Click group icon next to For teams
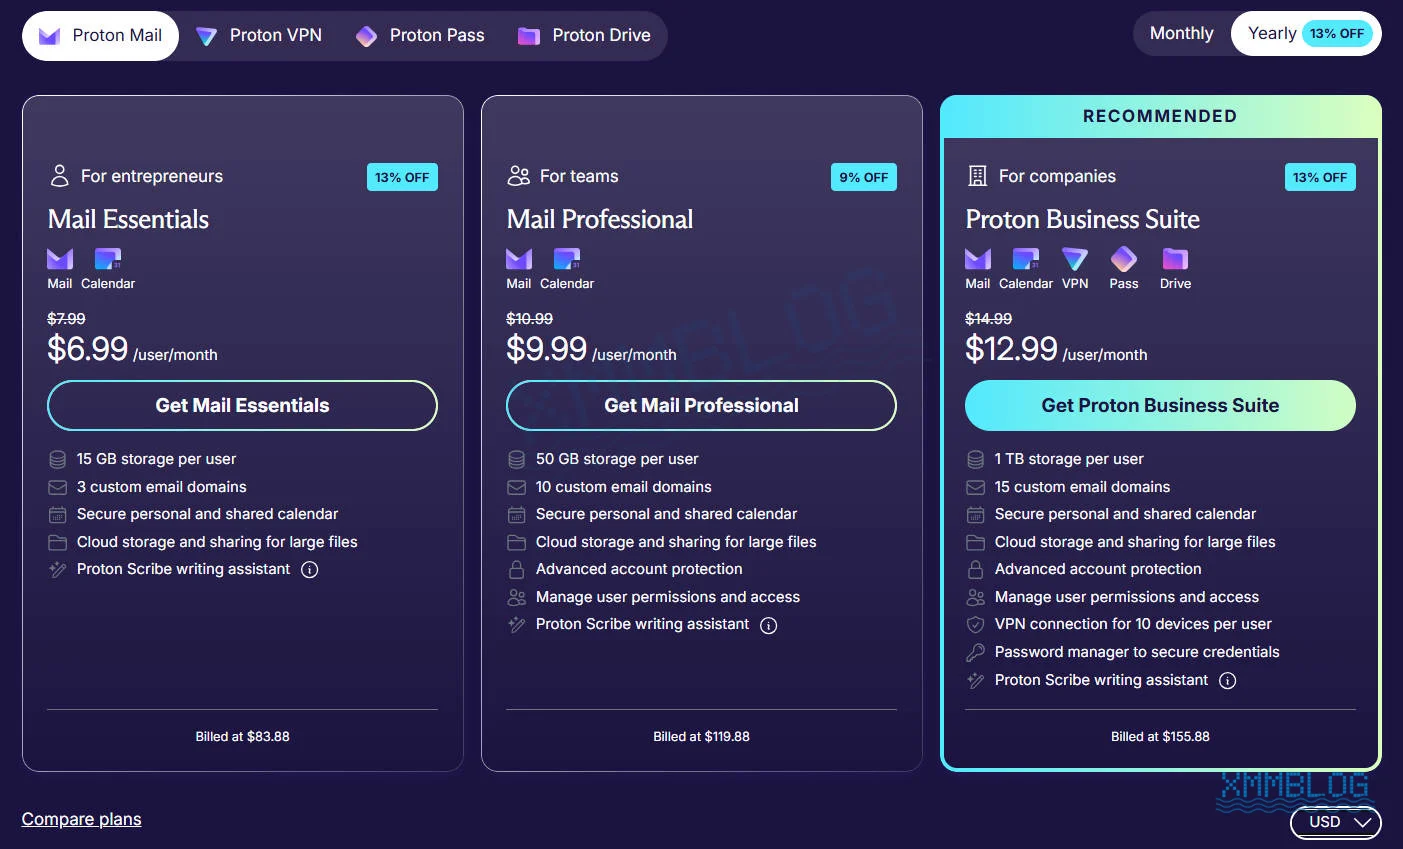Screen dimensions: 1403x849 [x=518, y=176]
